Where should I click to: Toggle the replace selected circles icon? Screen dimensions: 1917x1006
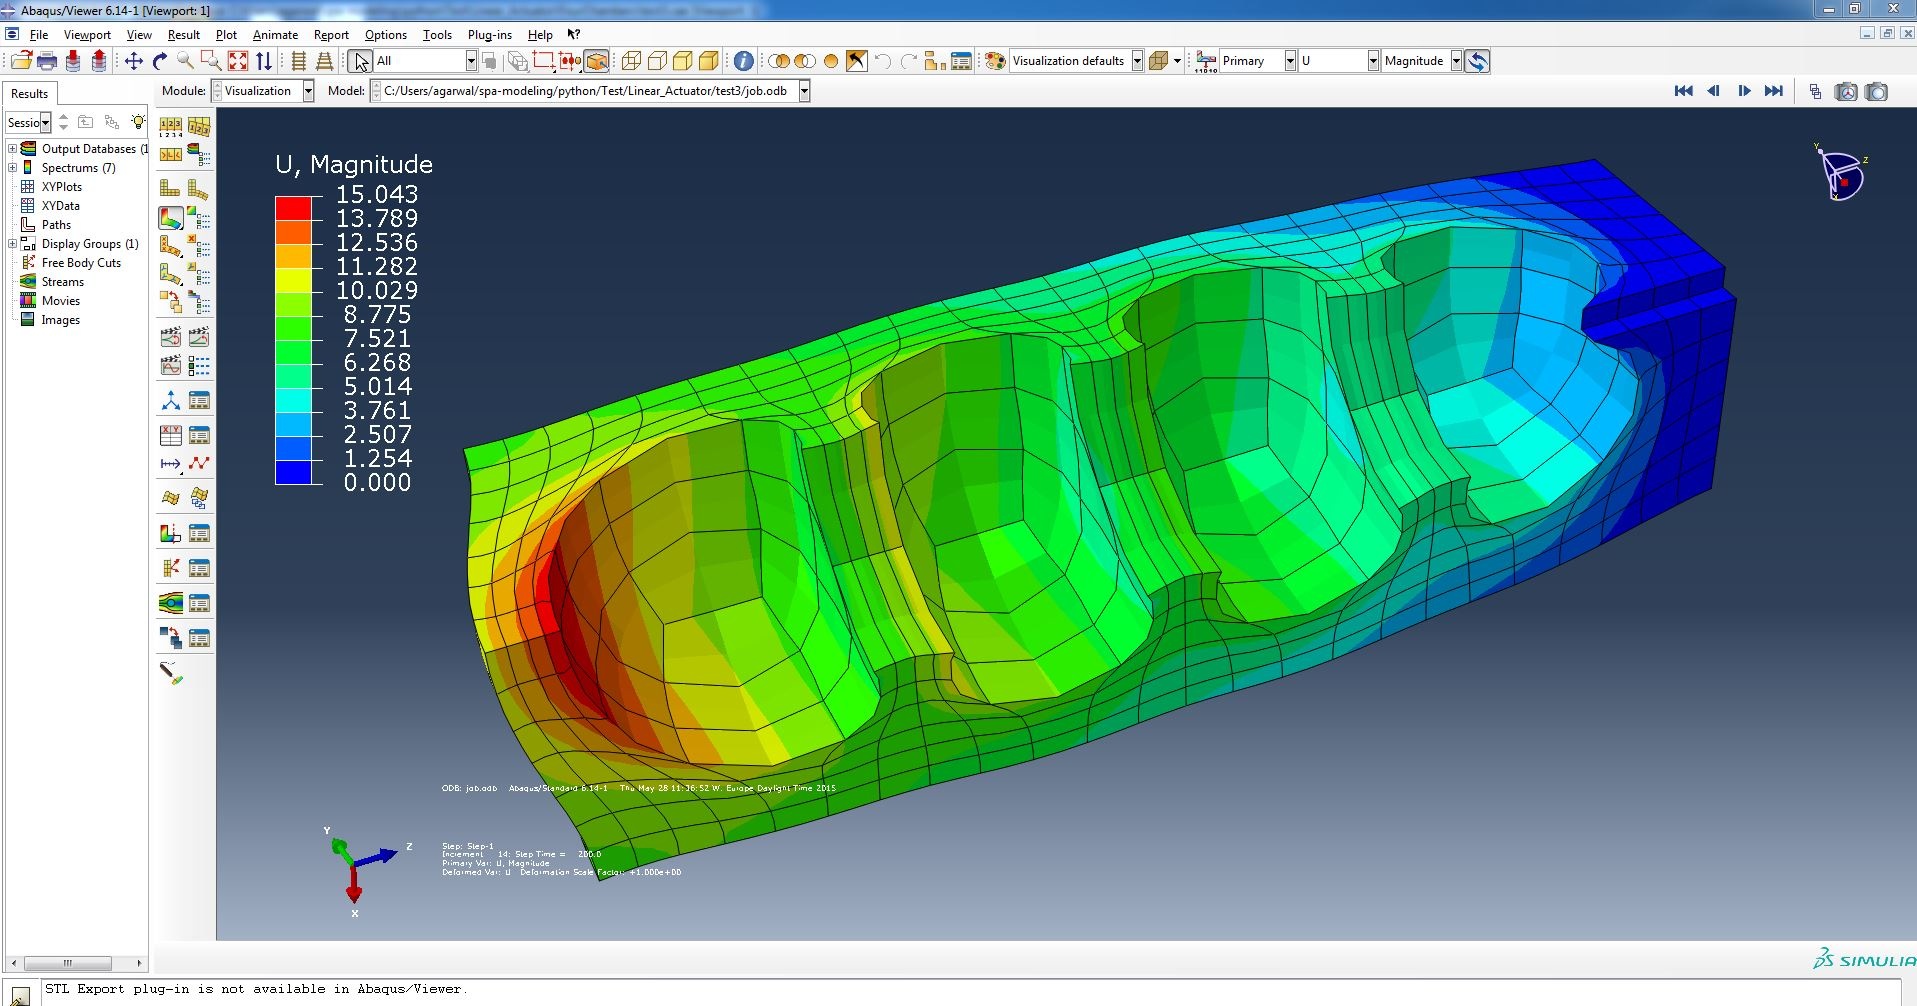[779, 61]
